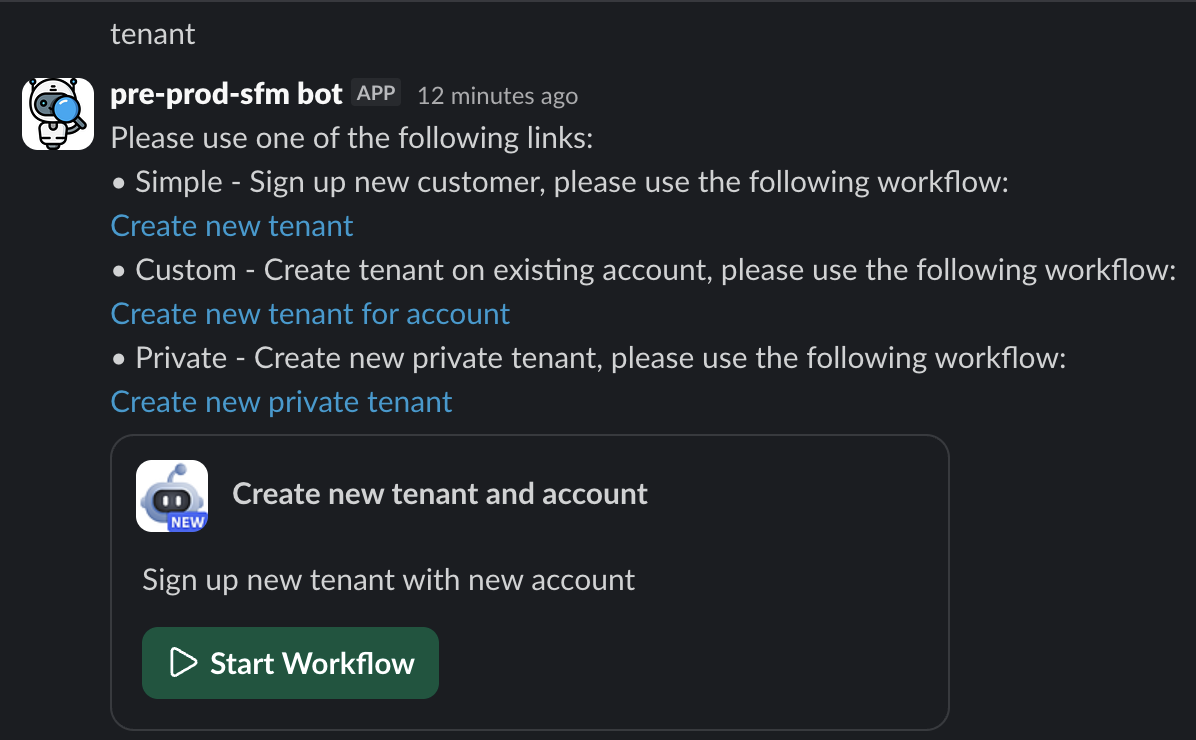
Task: Click 'Please use one of the following links' text
Action: pyautogui.click(x=352, y=138)
